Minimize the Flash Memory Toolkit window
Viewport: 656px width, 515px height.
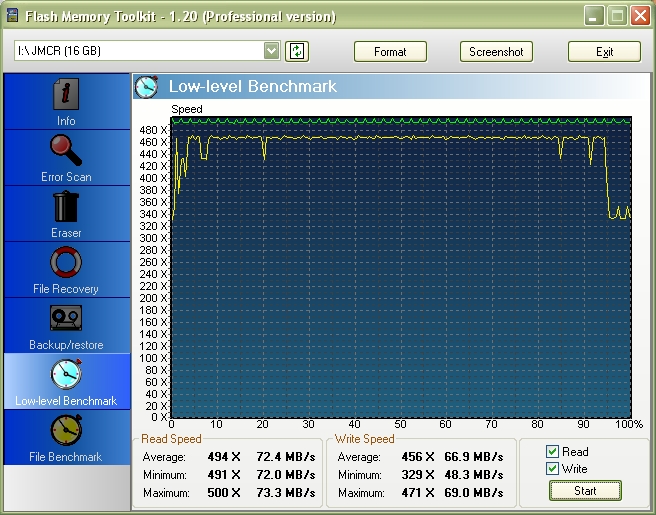(594, 16)
